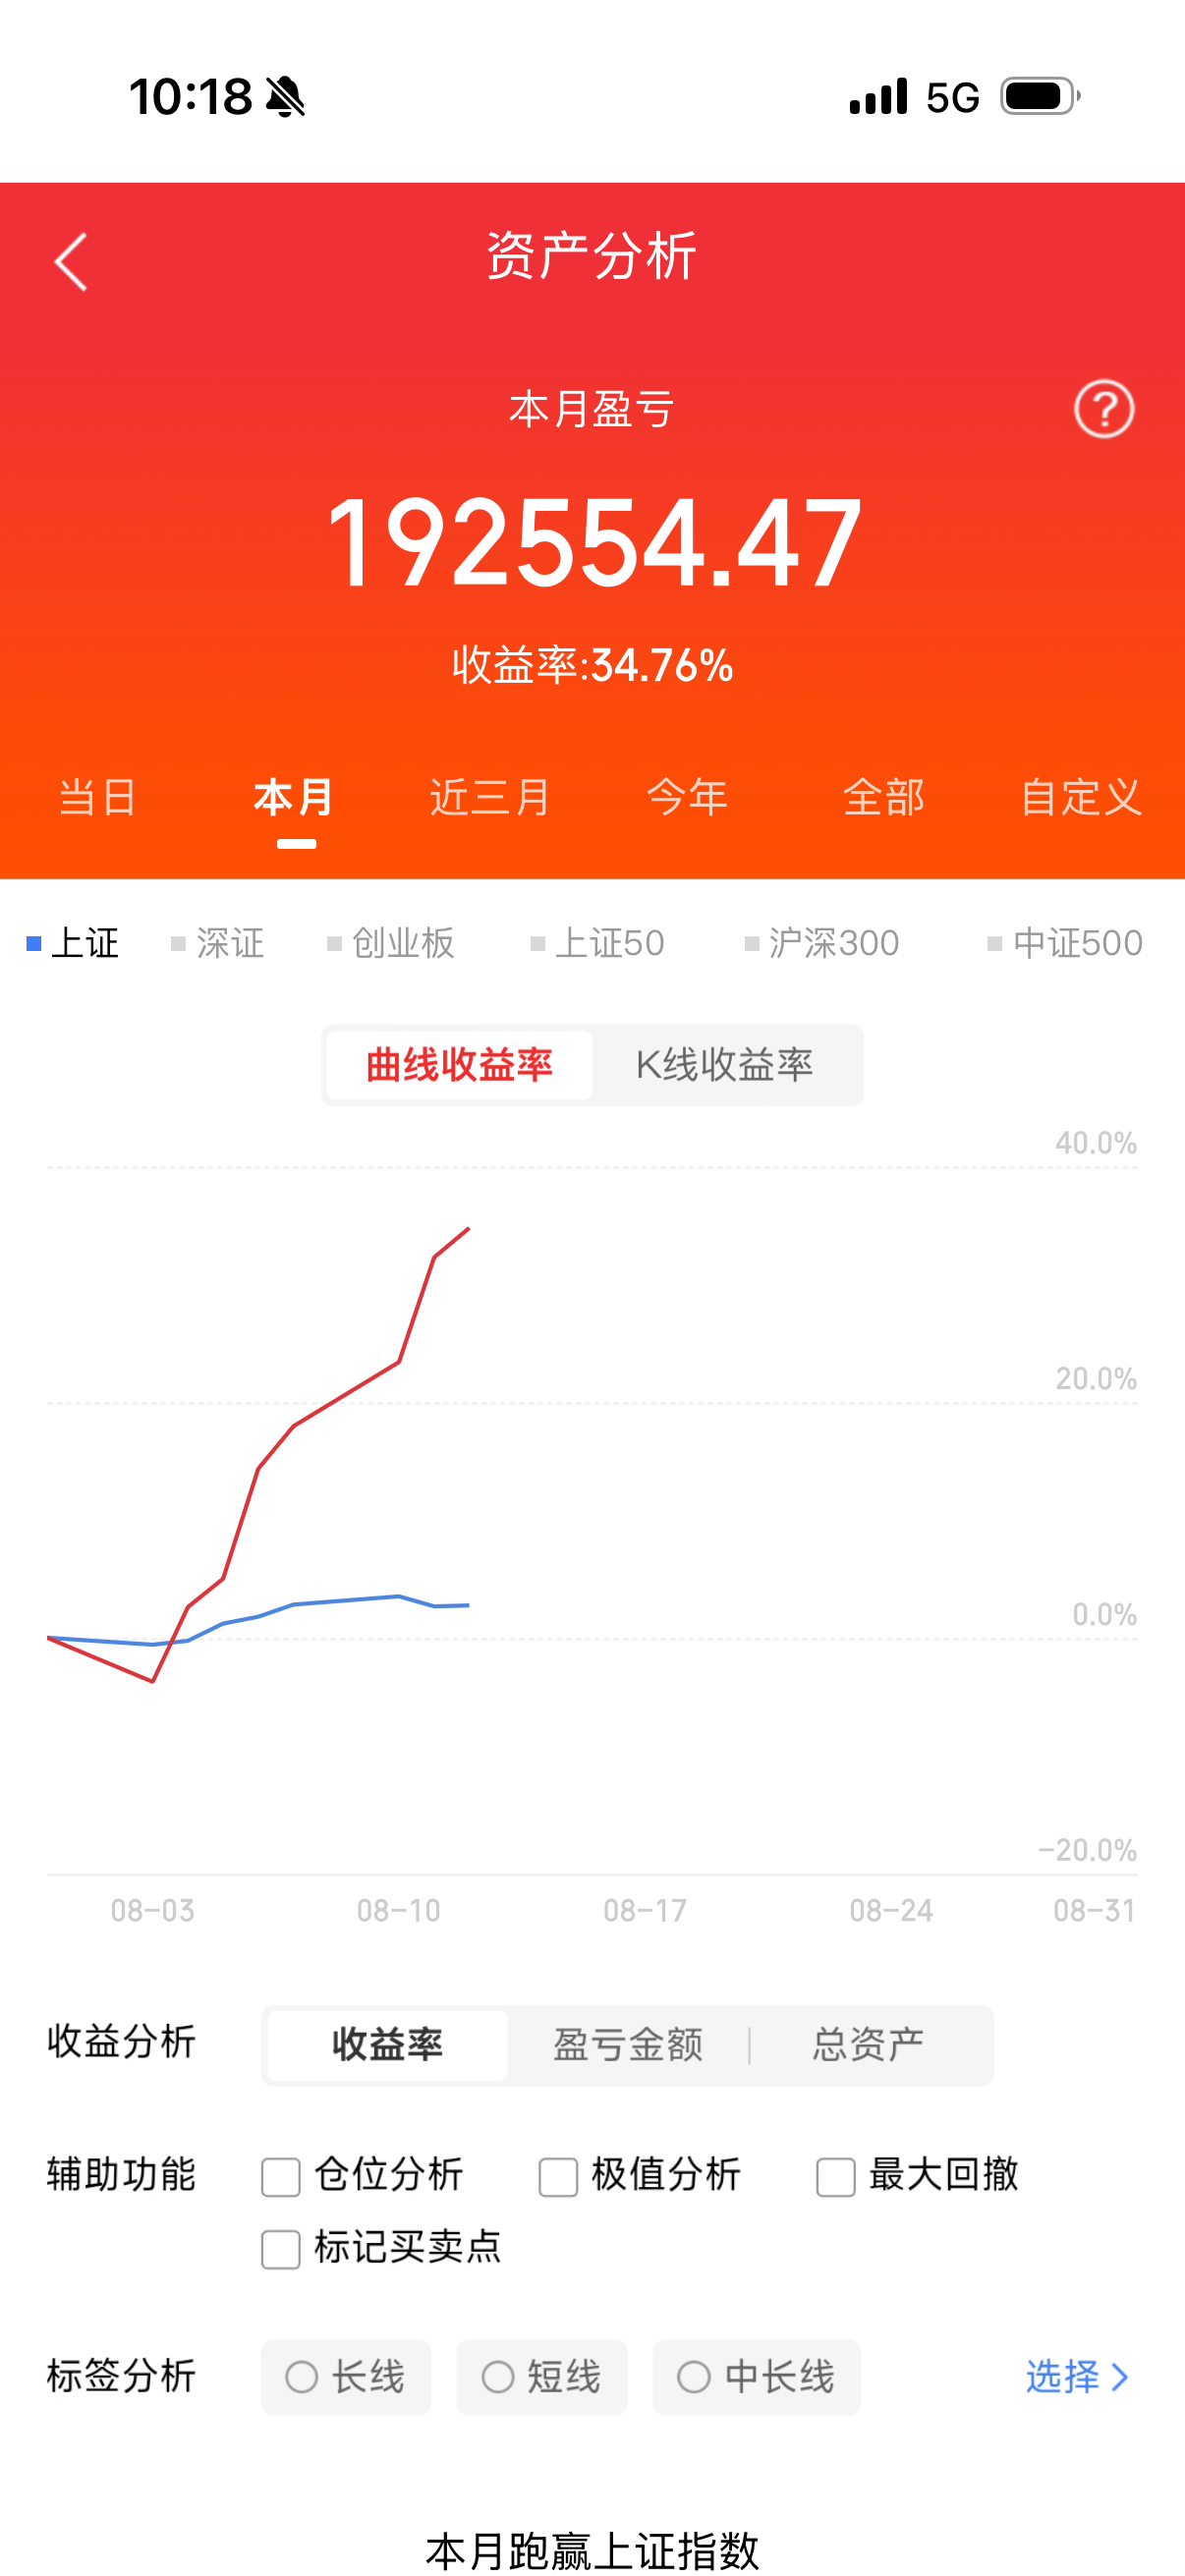Check the 极值分析 option
The width and height of the screenshot is (1185, 2576).
coord(558,2177)
